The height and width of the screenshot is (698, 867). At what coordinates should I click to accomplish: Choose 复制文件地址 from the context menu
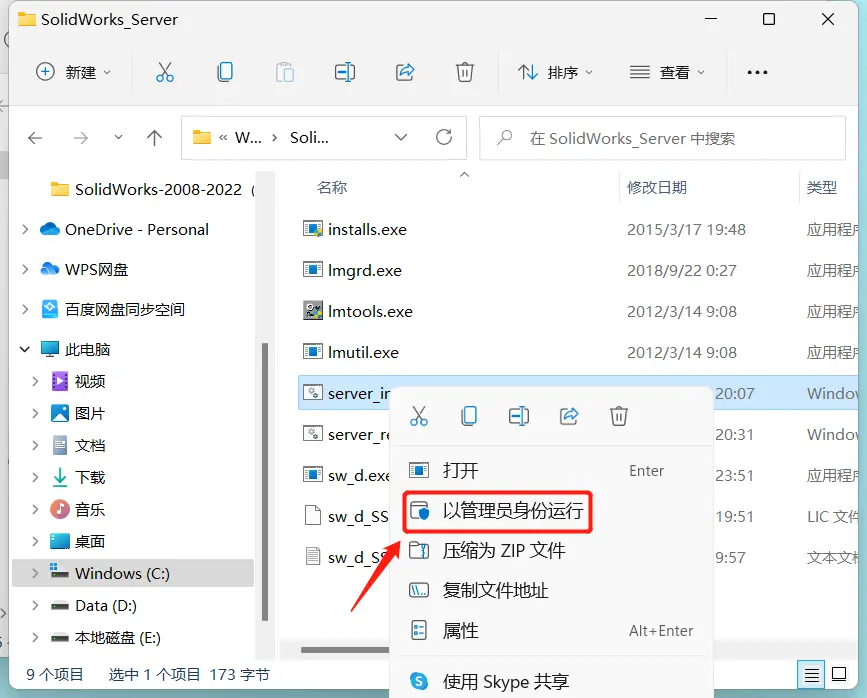[551, 591]
